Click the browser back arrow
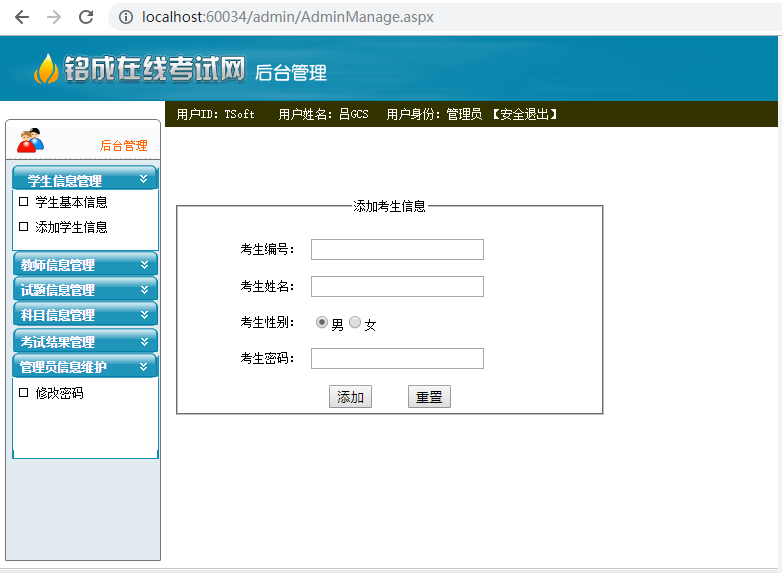Viewport: 782px width, 573px height. (x=22, y=17)
